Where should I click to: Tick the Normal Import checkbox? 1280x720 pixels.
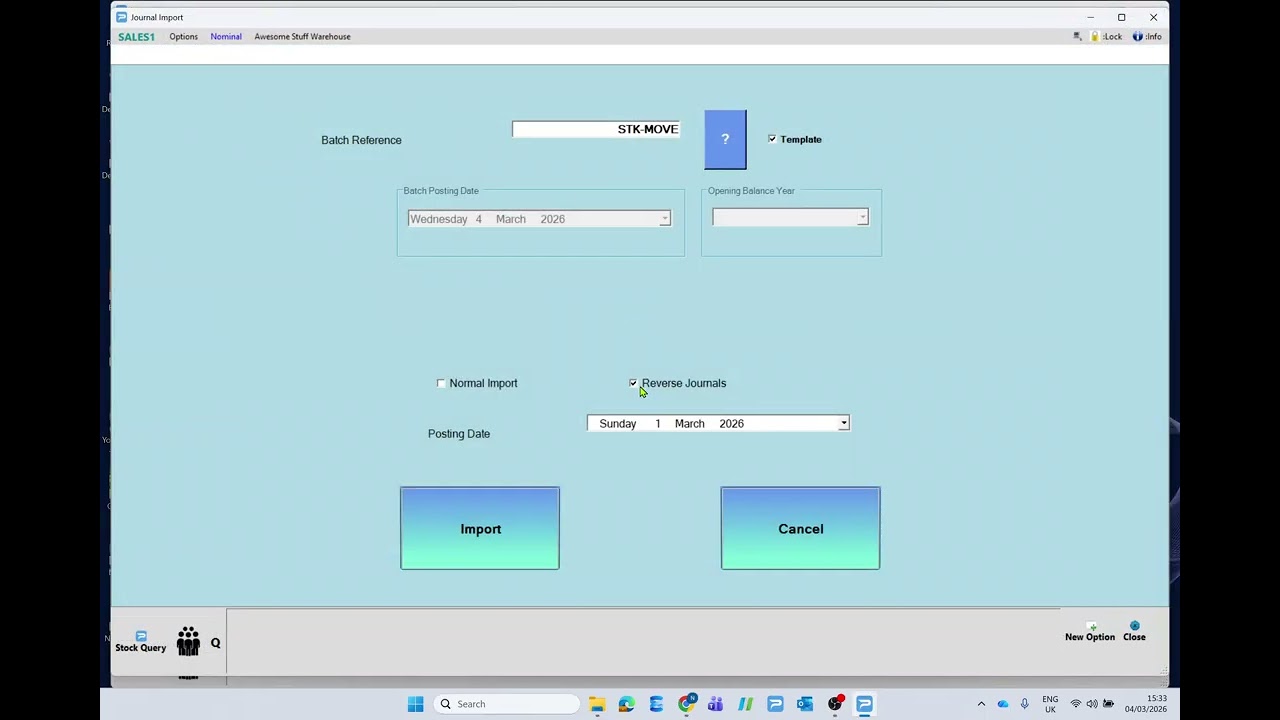pyautogui.click(x=441, y=383)
